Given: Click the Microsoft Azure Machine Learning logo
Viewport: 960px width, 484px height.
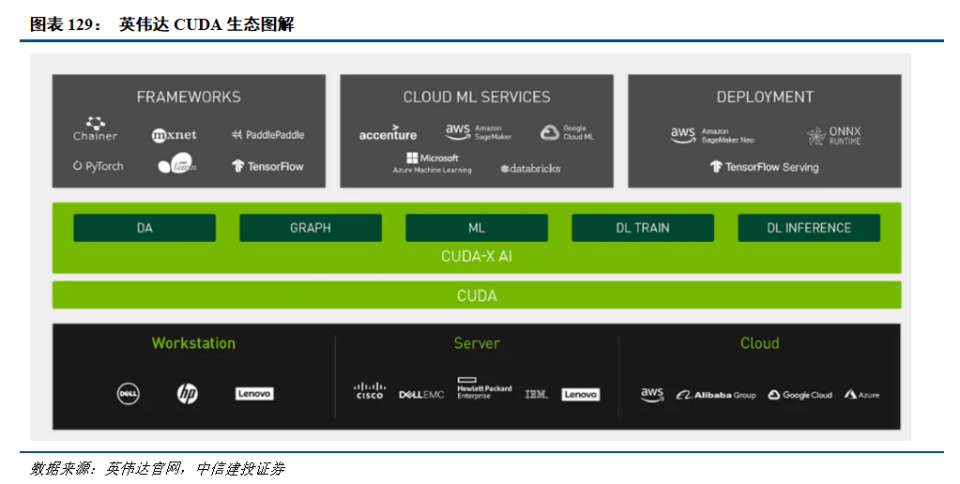Looking at the screenshot, I should pyautogui.click(x=432, y=163).
